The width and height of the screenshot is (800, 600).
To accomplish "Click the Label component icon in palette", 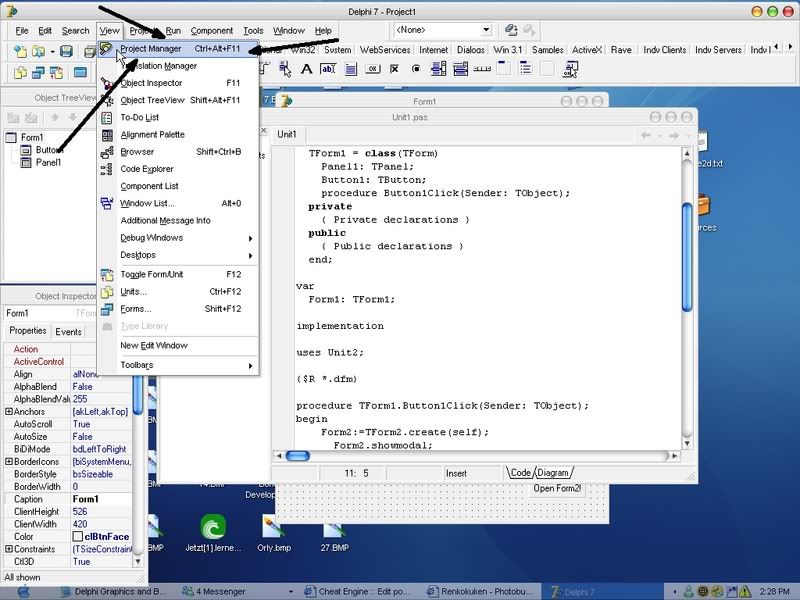I will tap(305, 69).
